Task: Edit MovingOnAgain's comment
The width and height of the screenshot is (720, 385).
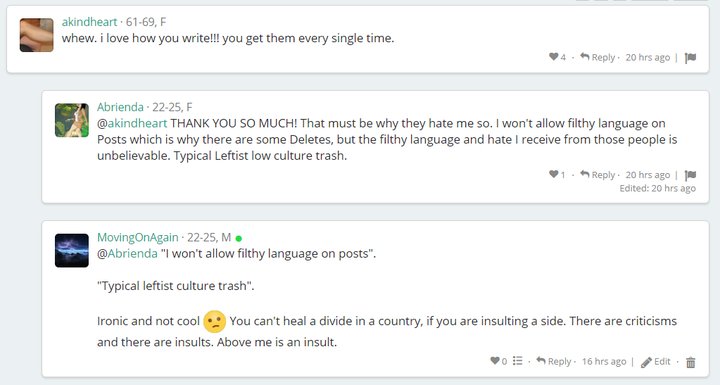Action: (x=656, y=362)
